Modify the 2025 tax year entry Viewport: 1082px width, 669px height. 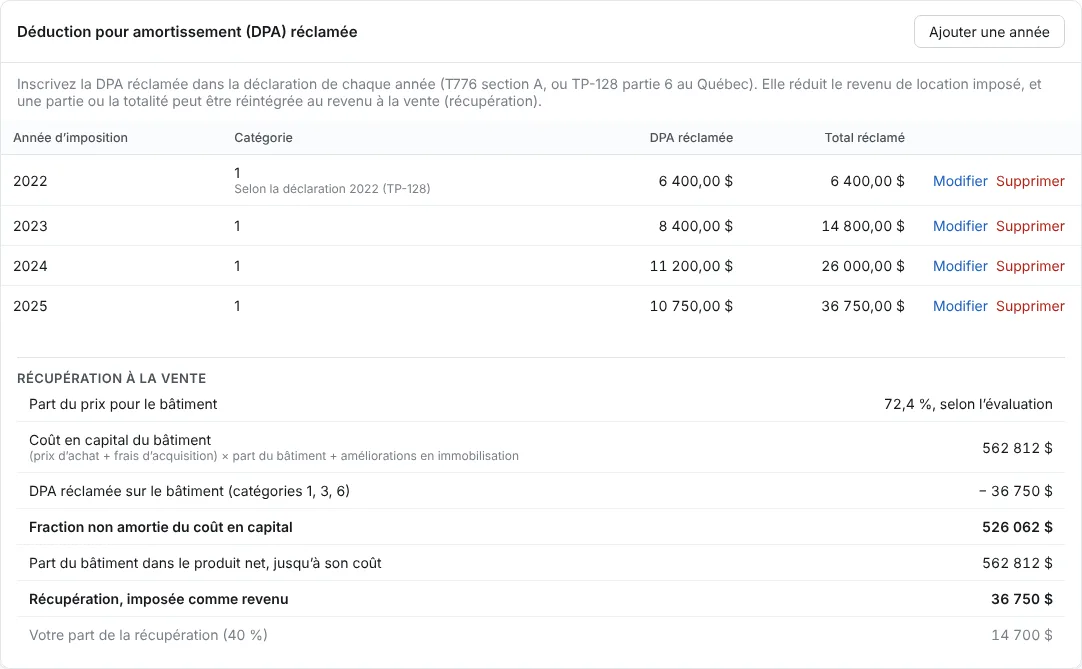click(960, 306)
